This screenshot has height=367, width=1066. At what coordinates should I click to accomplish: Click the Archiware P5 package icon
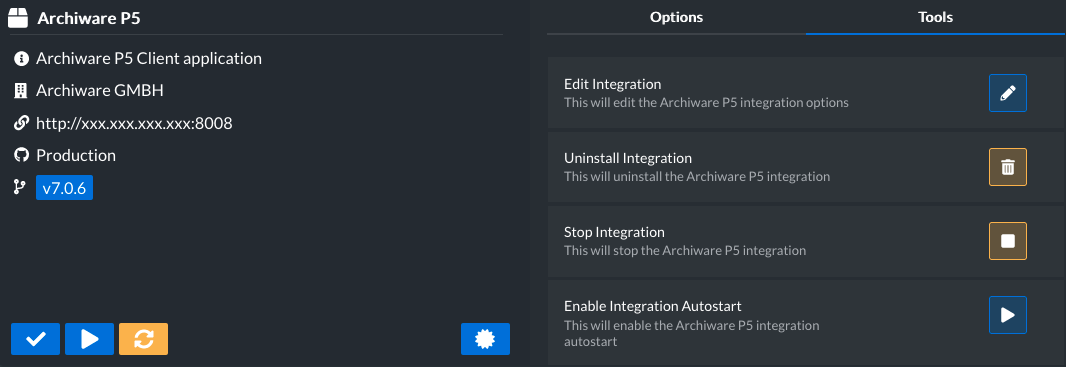(19, 18)
